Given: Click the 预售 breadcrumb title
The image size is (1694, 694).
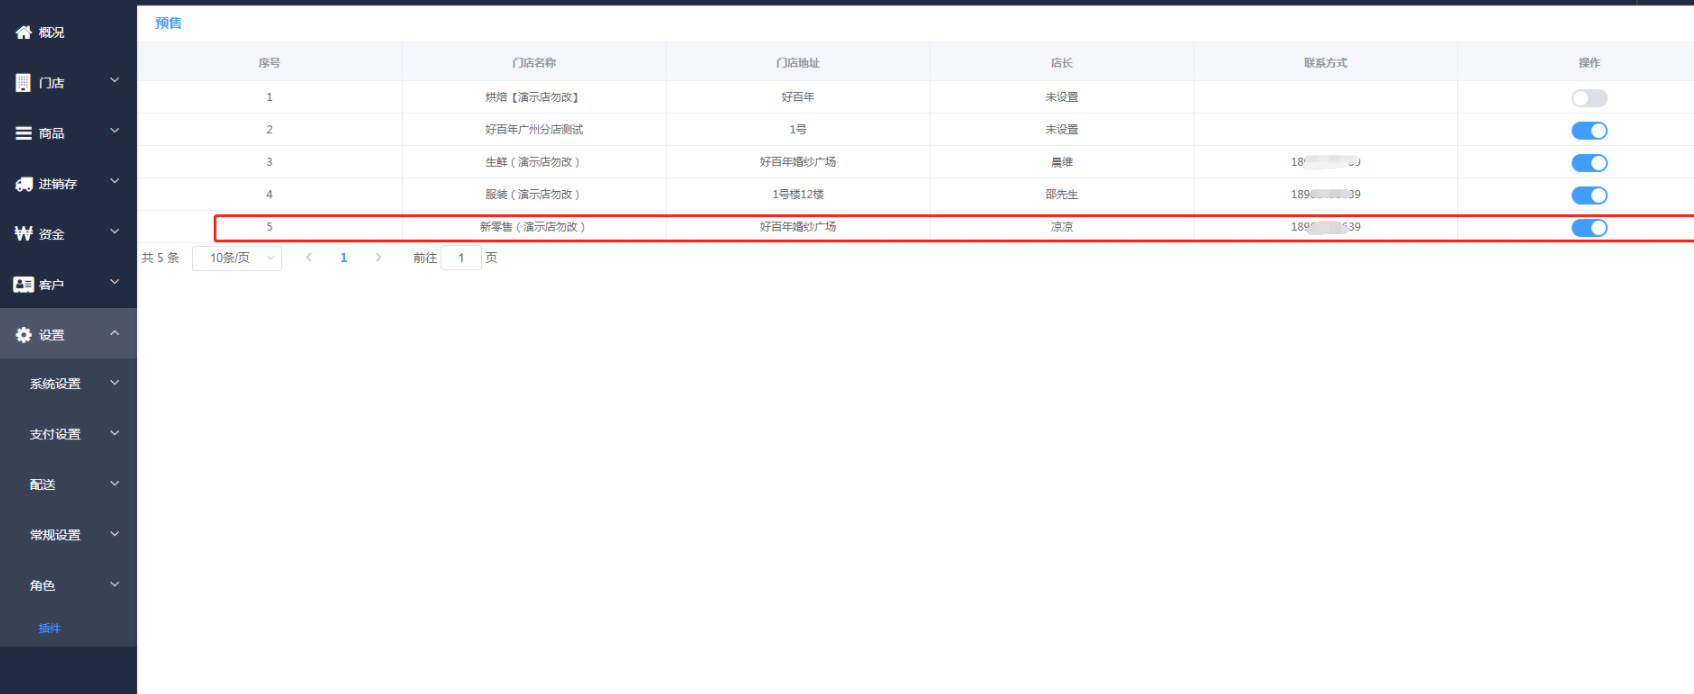Looking at the screenshot, I should (168, 23).
